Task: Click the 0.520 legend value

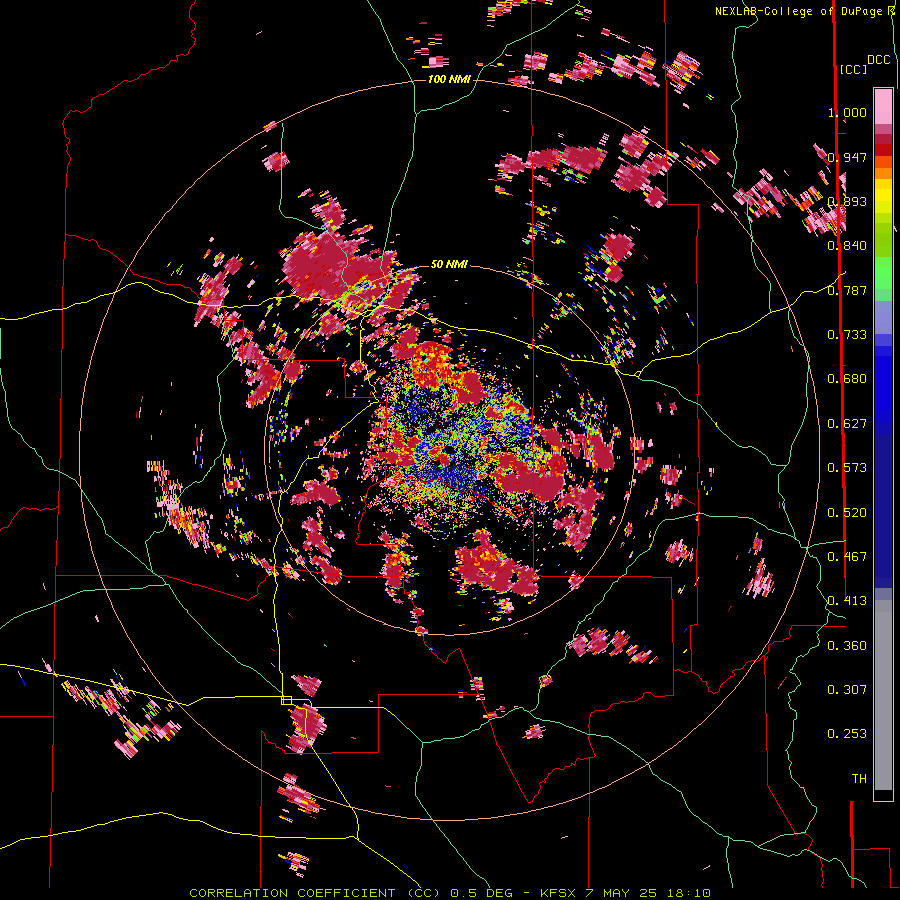Action: [x=847, y=512]
